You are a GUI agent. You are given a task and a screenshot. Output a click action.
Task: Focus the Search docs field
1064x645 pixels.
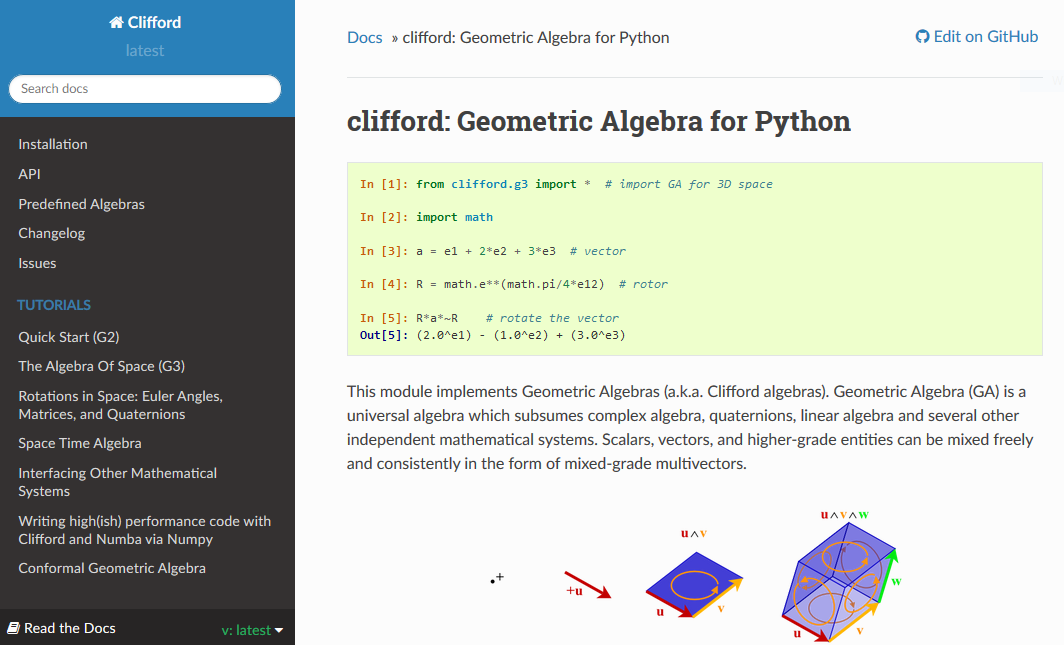click(145, 89)
